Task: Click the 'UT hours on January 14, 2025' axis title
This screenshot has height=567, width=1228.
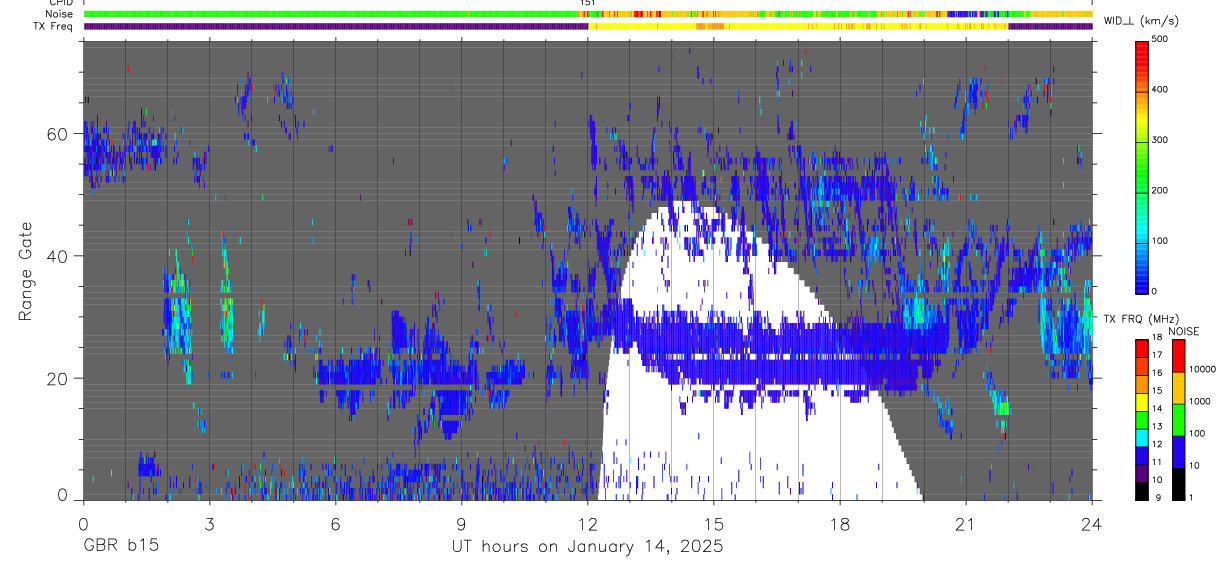Action: (x=587, y=547)
